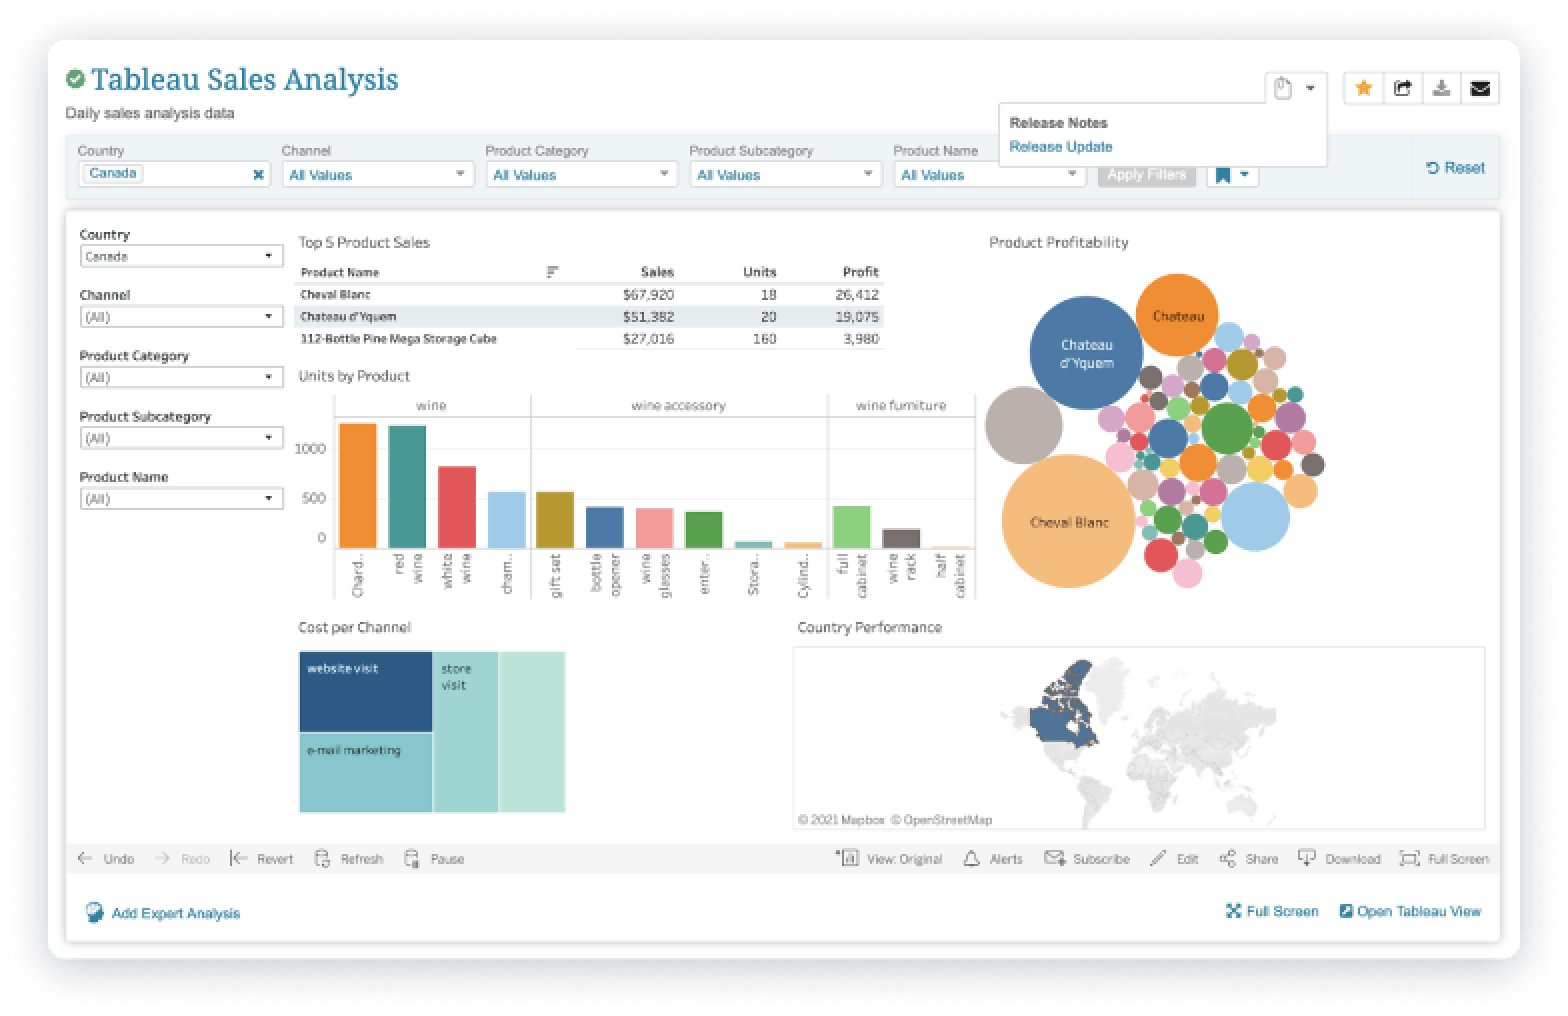Select the 112-Bottle Pine Mega Storage Cube row

click(398, 339)
